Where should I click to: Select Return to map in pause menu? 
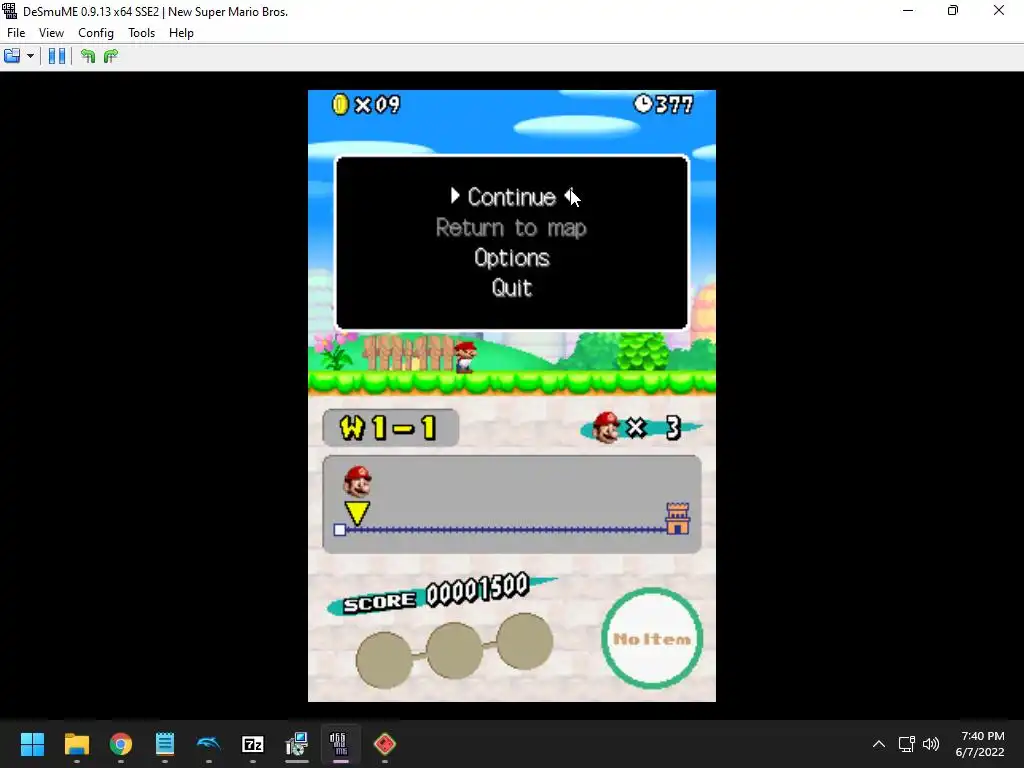[511, 227]
